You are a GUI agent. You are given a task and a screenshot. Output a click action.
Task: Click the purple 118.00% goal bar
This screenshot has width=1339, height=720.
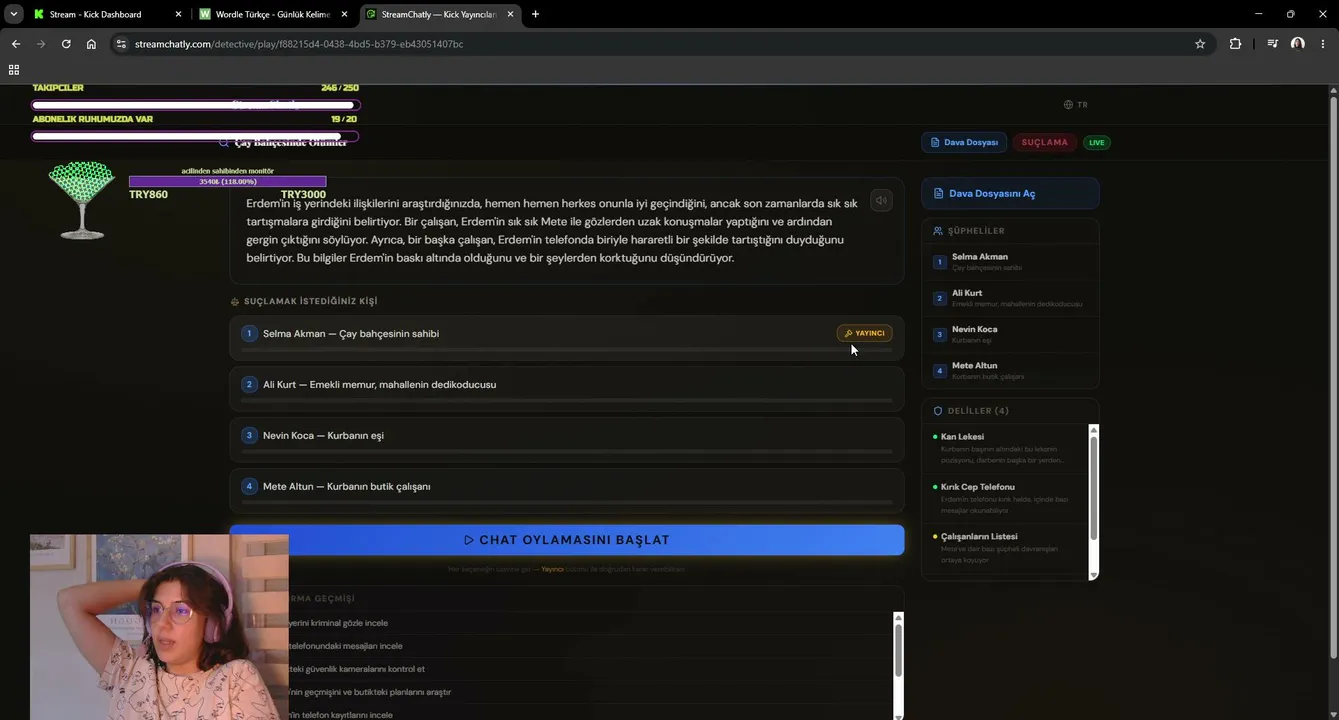[x=227, y=181]
